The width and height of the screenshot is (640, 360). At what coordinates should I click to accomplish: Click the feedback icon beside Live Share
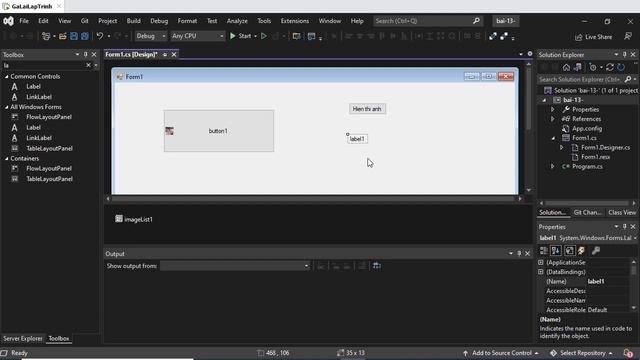point(628,36)
